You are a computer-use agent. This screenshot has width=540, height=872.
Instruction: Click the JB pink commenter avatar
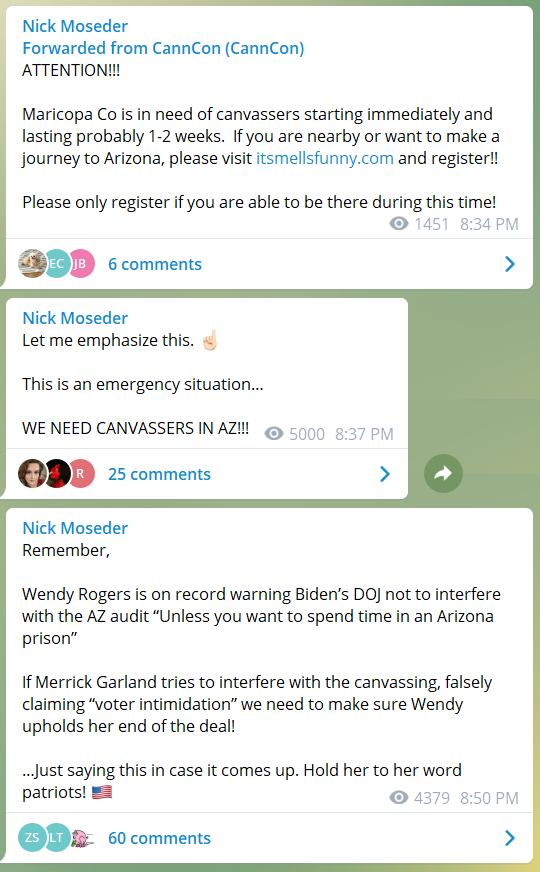coord(81,264)
